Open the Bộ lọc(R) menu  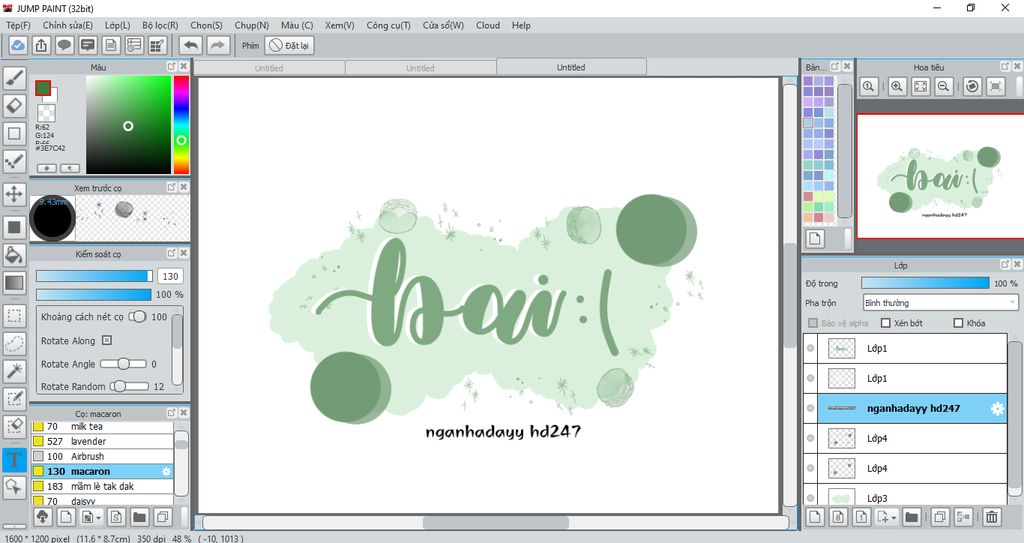click(161, 25)
